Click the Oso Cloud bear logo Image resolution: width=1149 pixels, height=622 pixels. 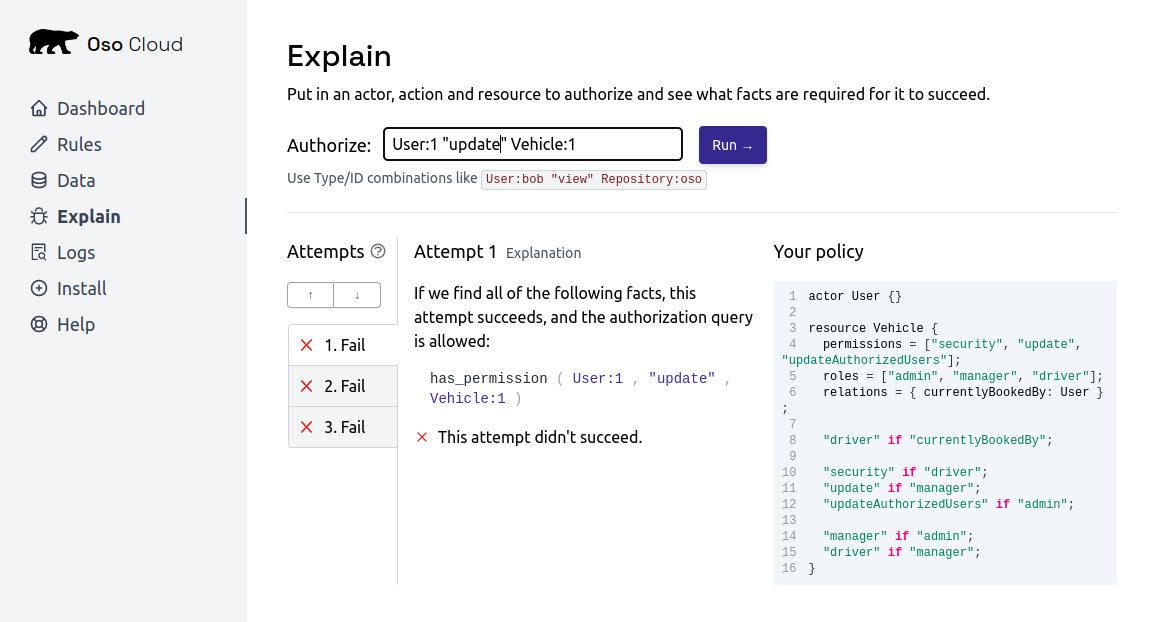pos(52,40)
